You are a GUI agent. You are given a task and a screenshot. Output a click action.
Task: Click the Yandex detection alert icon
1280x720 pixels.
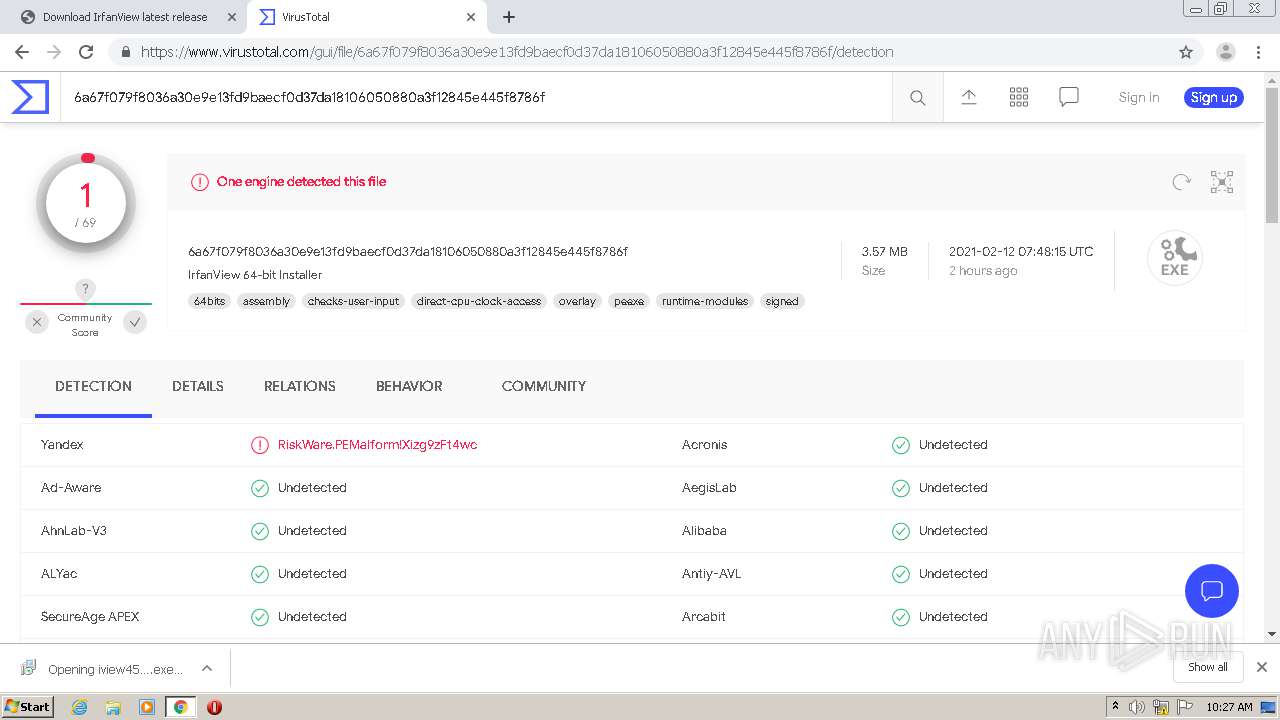260,445
